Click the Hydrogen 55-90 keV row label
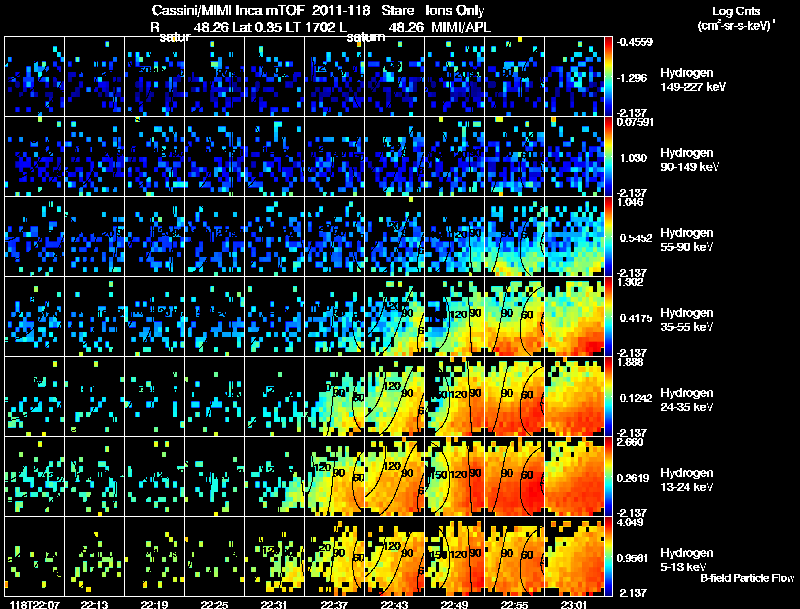The height and width of the screenshot is (609, 800). click(x=687, y=240)
